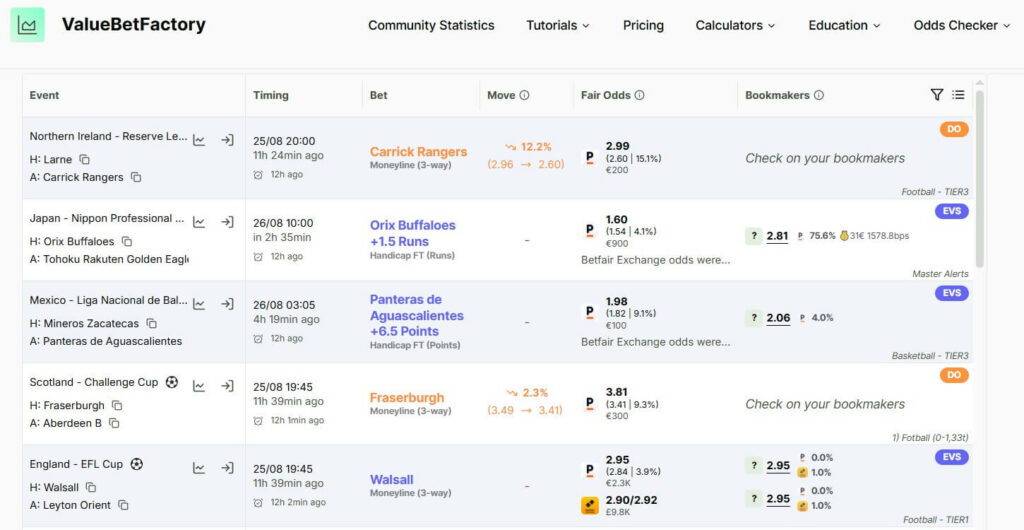Click fair odds value 2.99
The width and height of the screenshot is (1024, 530).
coord(617,146)
